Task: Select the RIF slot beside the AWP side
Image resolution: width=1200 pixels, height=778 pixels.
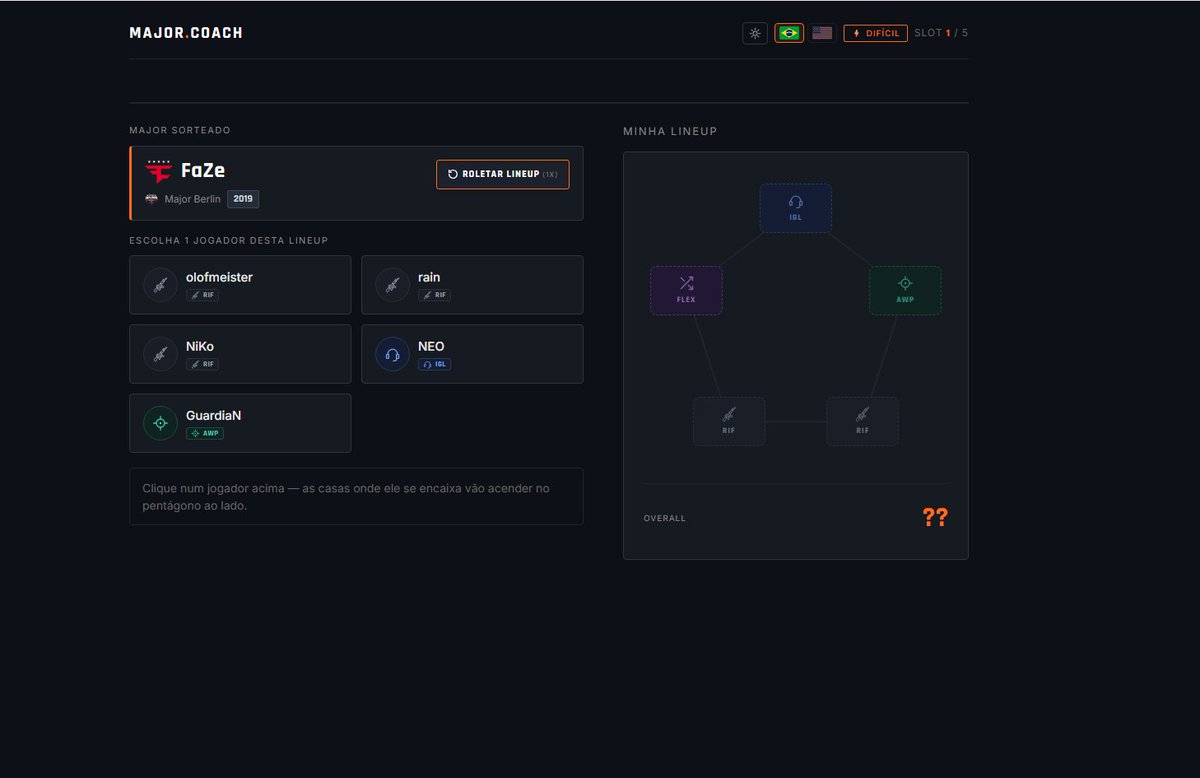Action: tap(862, 421)
